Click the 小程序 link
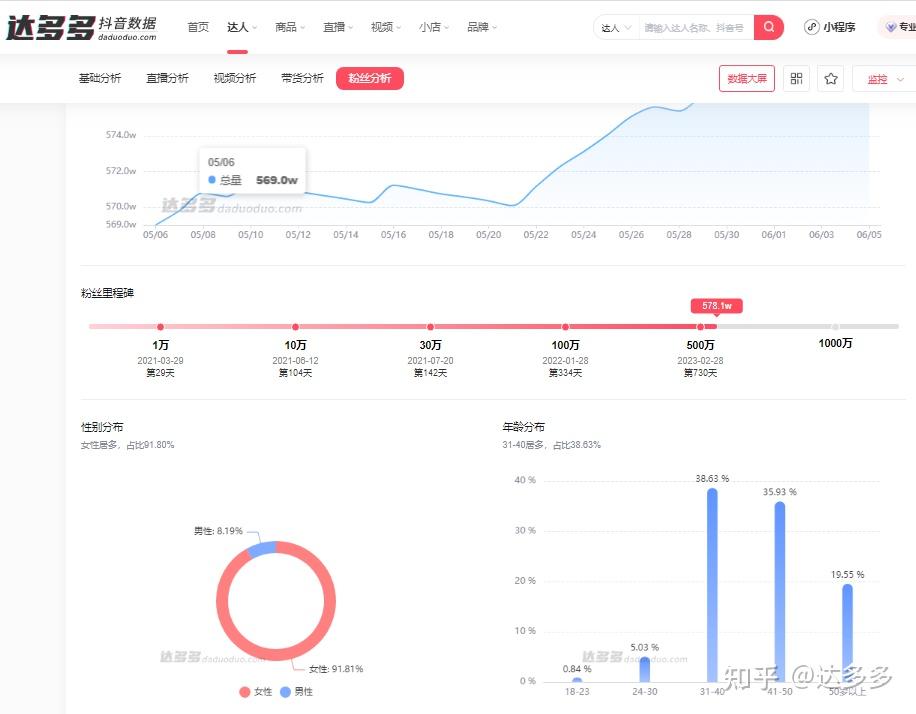 [839, 27]
